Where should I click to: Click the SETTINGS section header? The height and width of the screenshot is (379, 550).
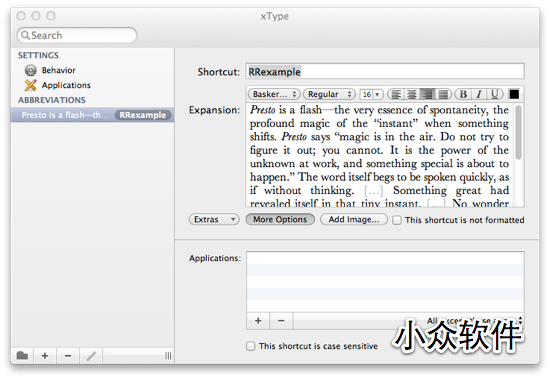[38, 55]
